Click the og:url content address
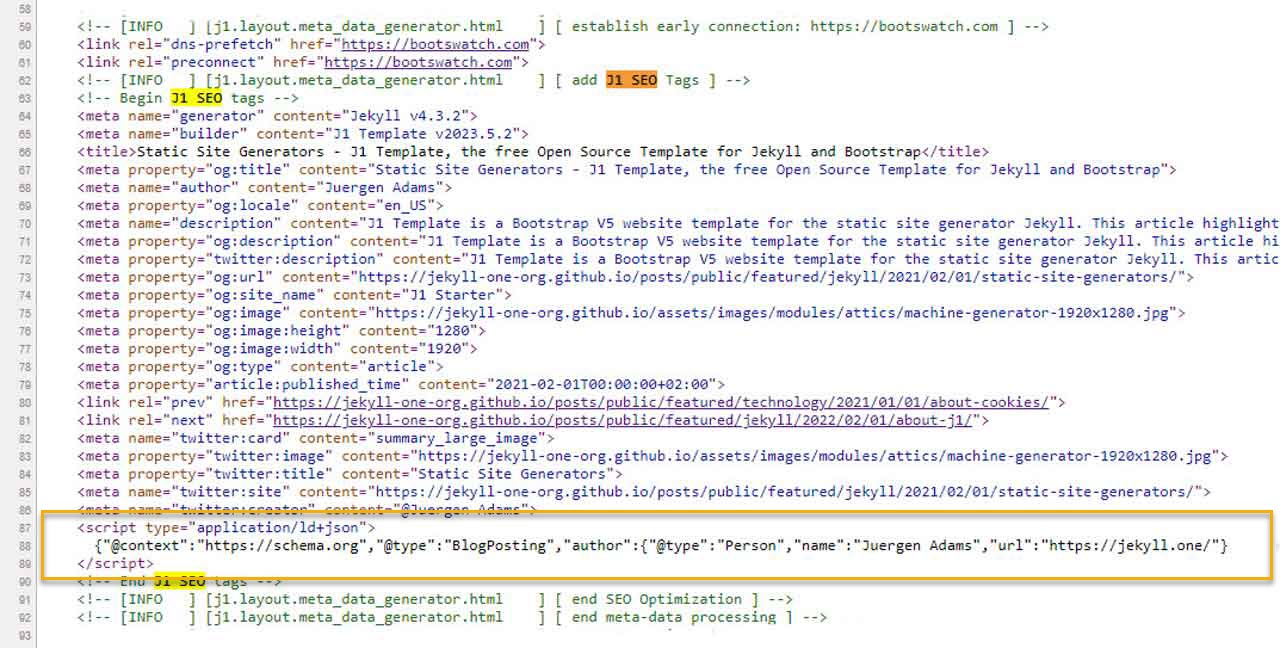This screenshot has height=648, width=1280. click(x=768, y=276)
